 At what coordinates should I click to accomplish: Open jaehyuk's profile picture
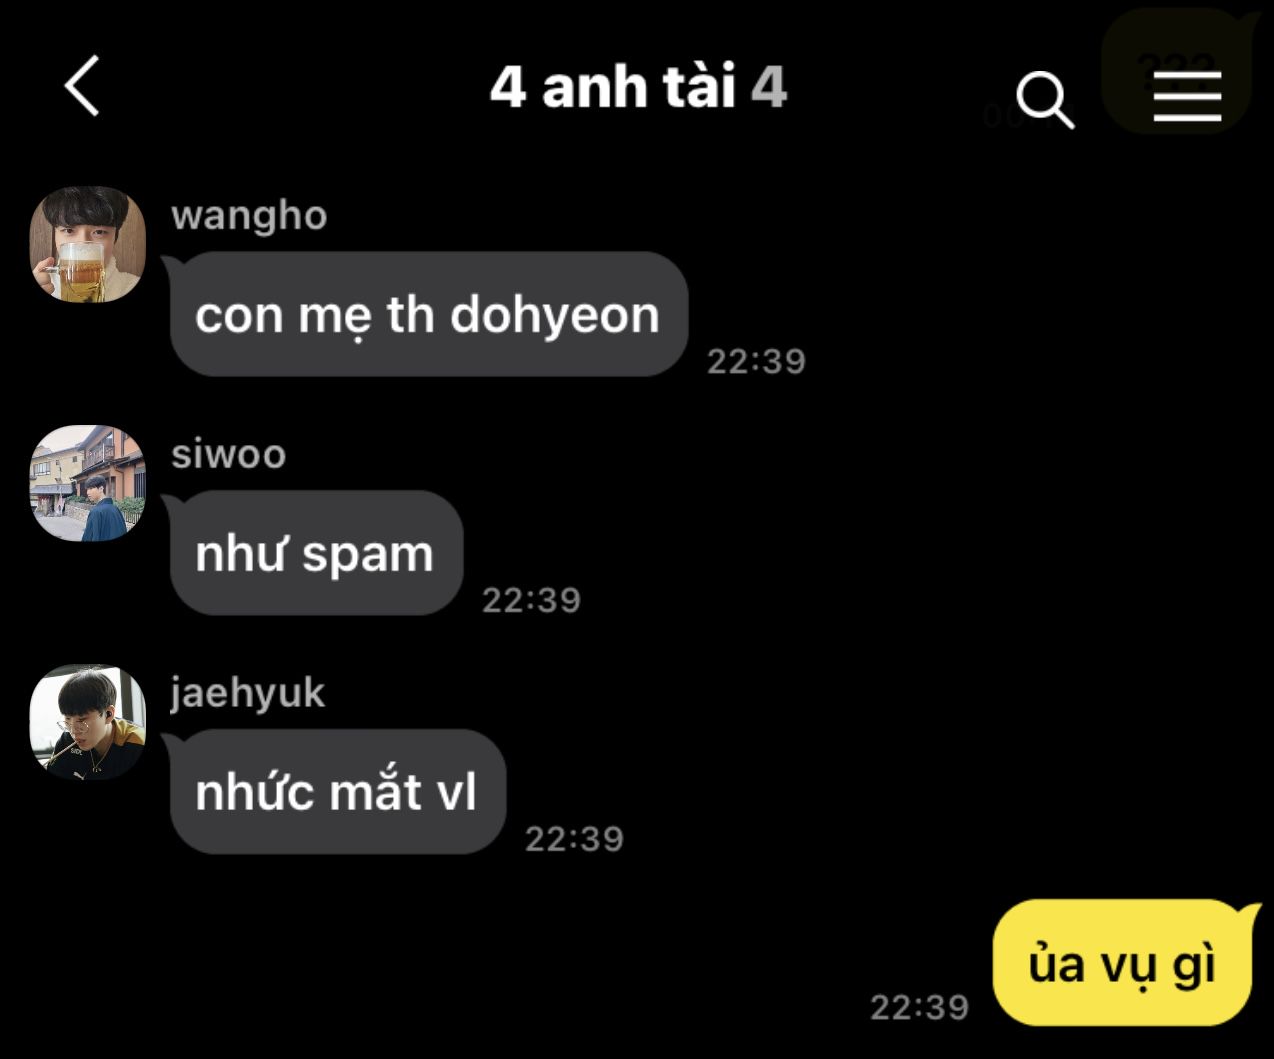click(x=88, y=722)
